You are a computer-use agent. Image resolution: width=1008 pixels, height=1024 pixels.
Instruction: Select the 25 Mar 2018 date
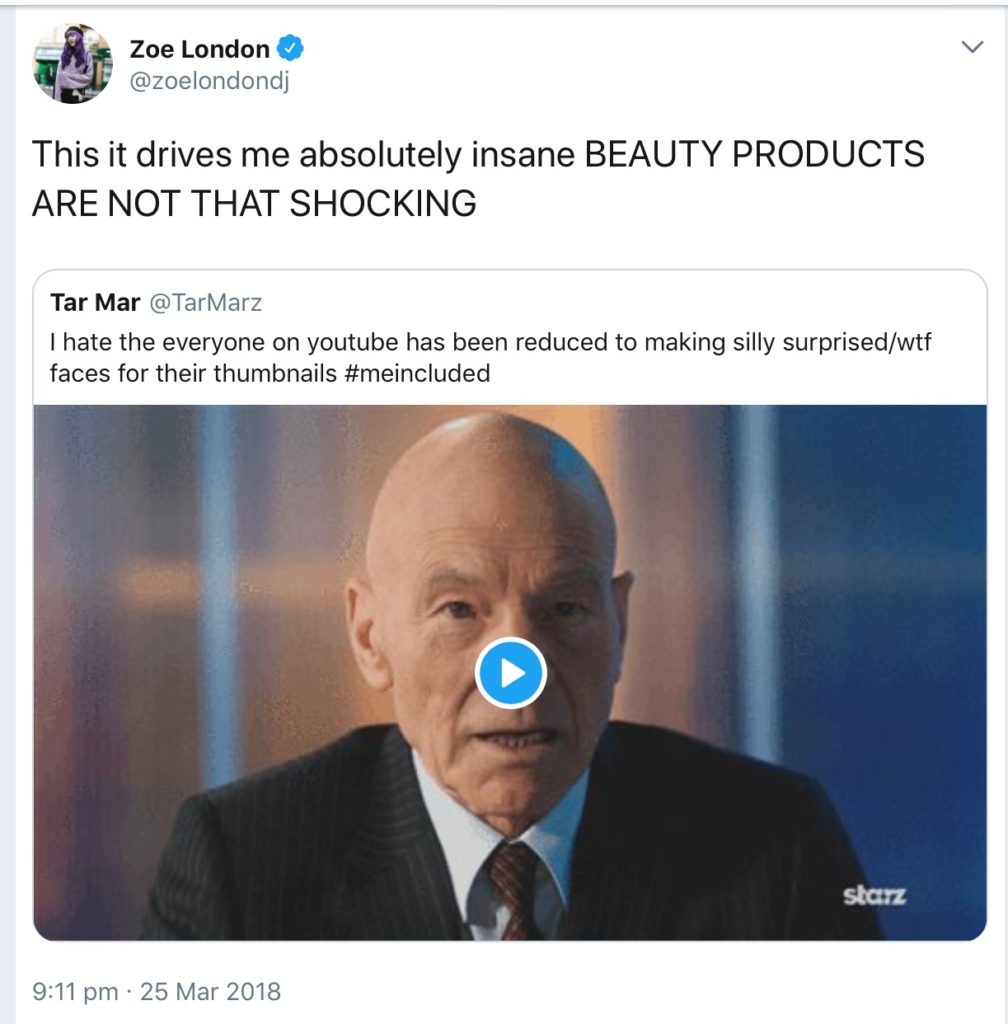click(210, 992)
